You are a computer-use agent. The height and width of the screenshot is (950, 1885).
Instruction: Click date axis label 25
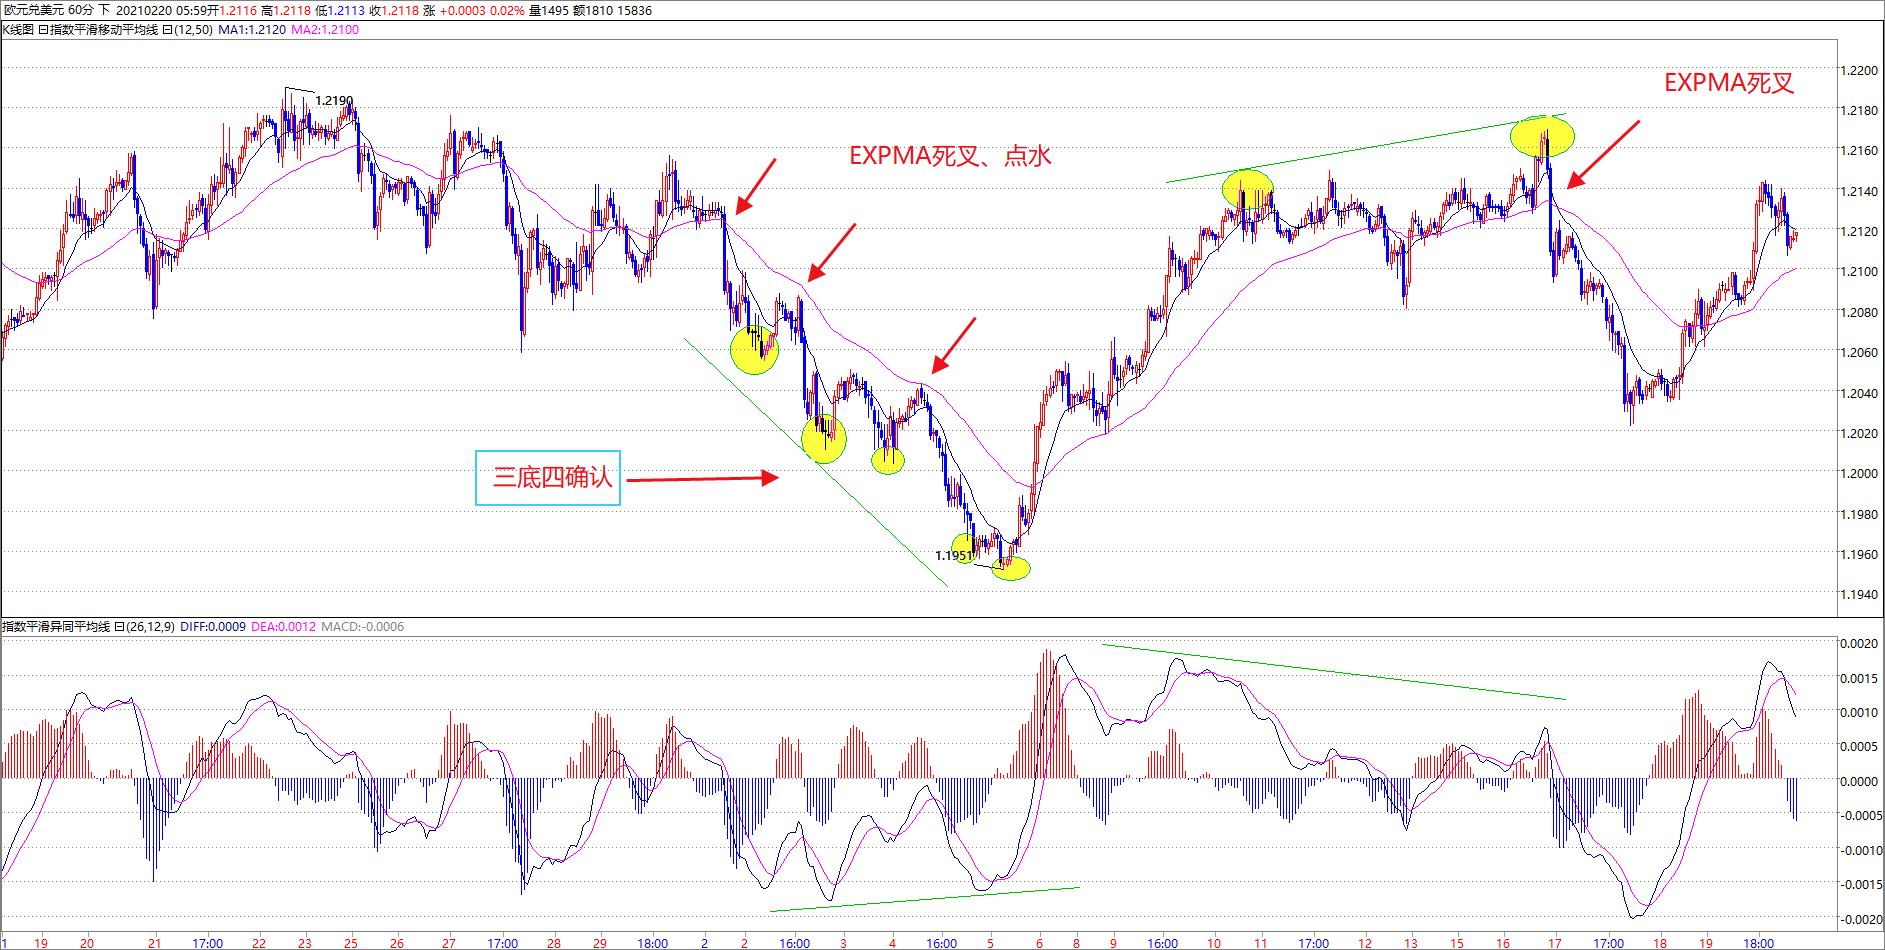351,942
